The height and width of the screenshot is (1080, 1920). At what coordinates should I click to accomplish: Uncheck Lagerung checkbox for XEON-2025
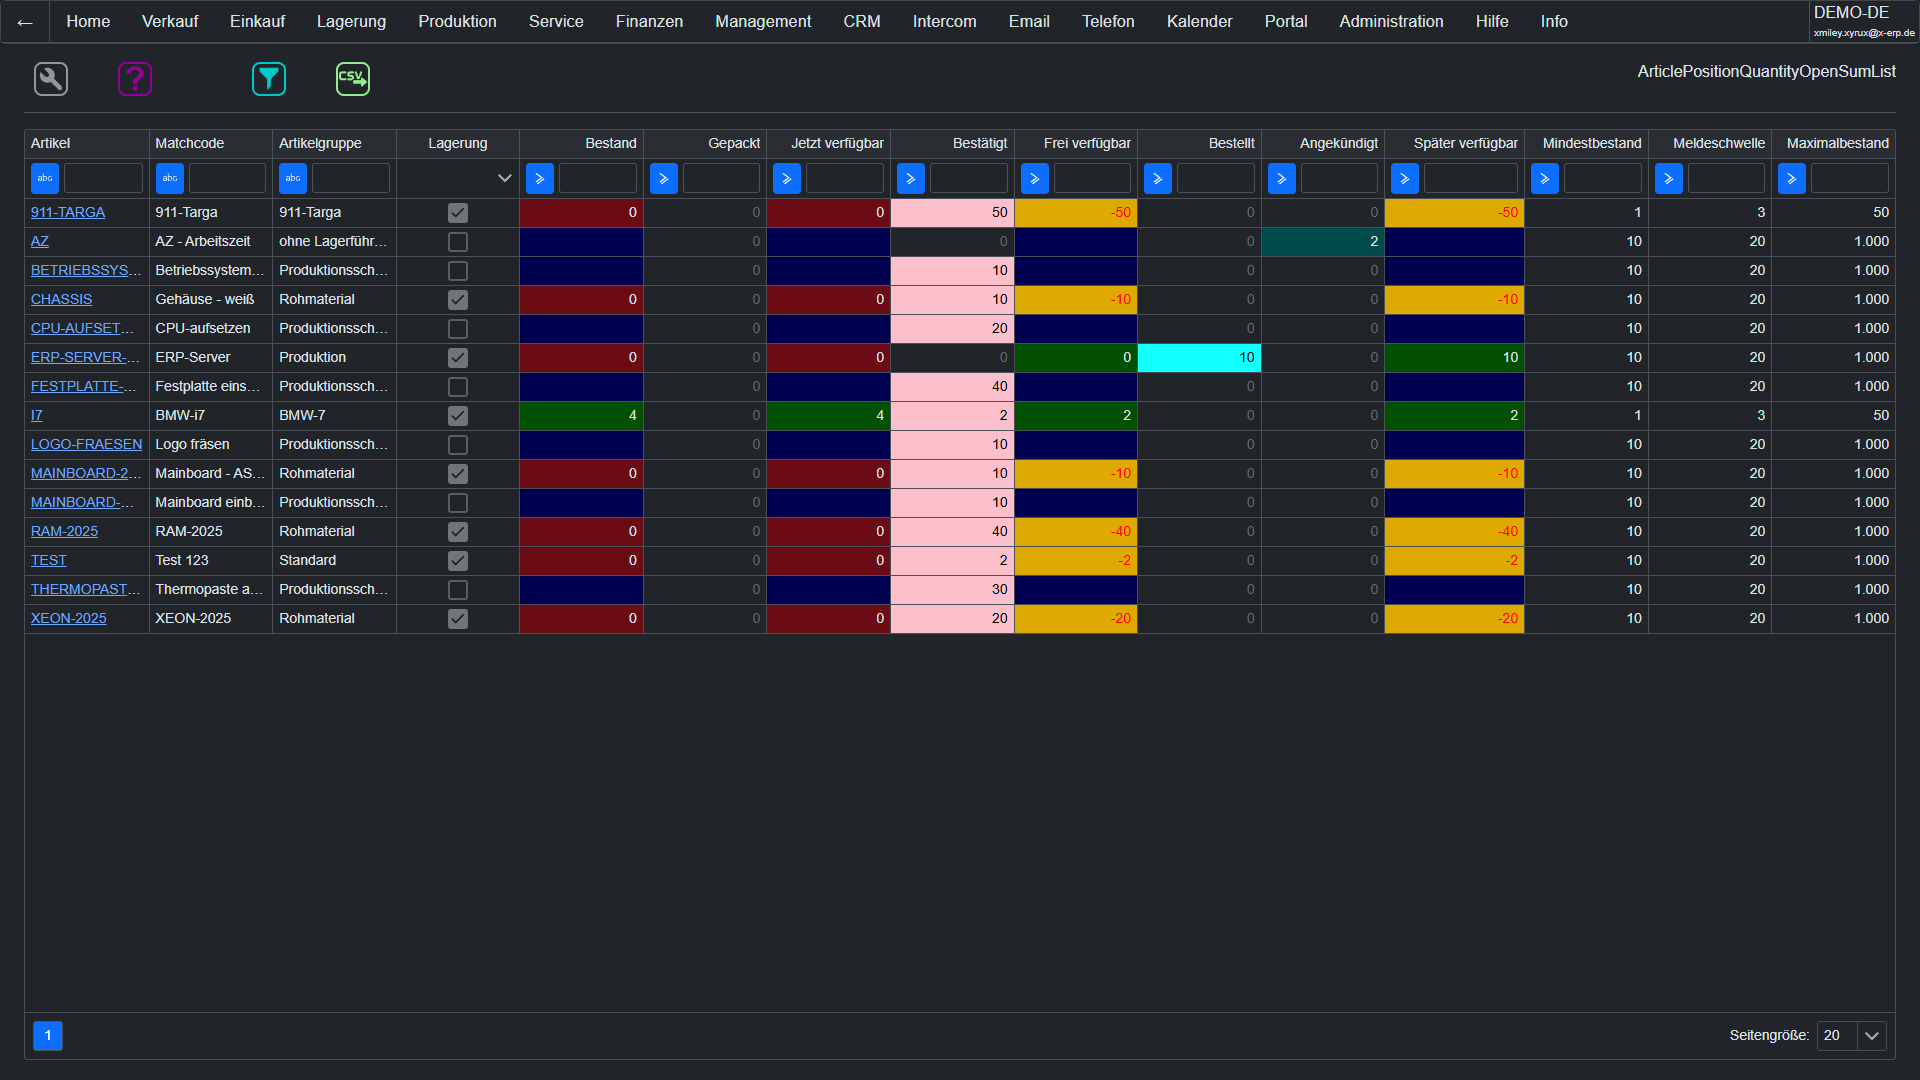click(x=458, y=619)
